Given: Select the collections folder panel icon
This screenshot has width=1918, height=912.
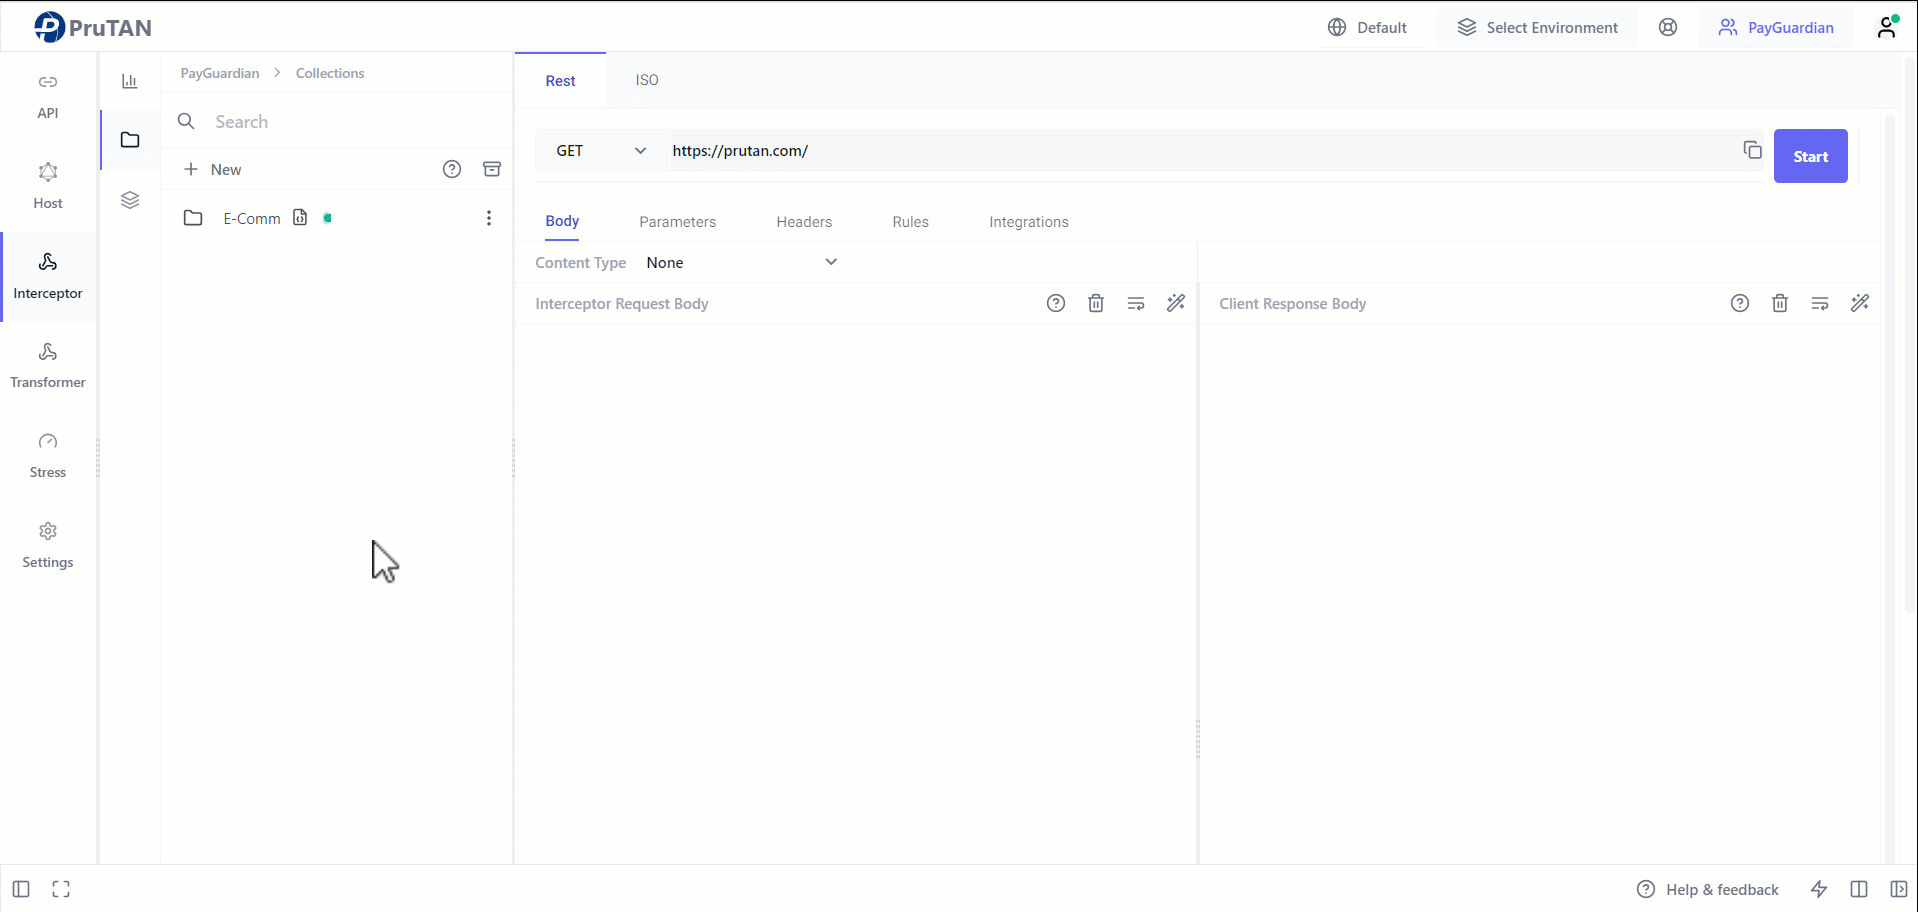Looking at the screenshot, I should pyautogui.click(x=130, y=140).
